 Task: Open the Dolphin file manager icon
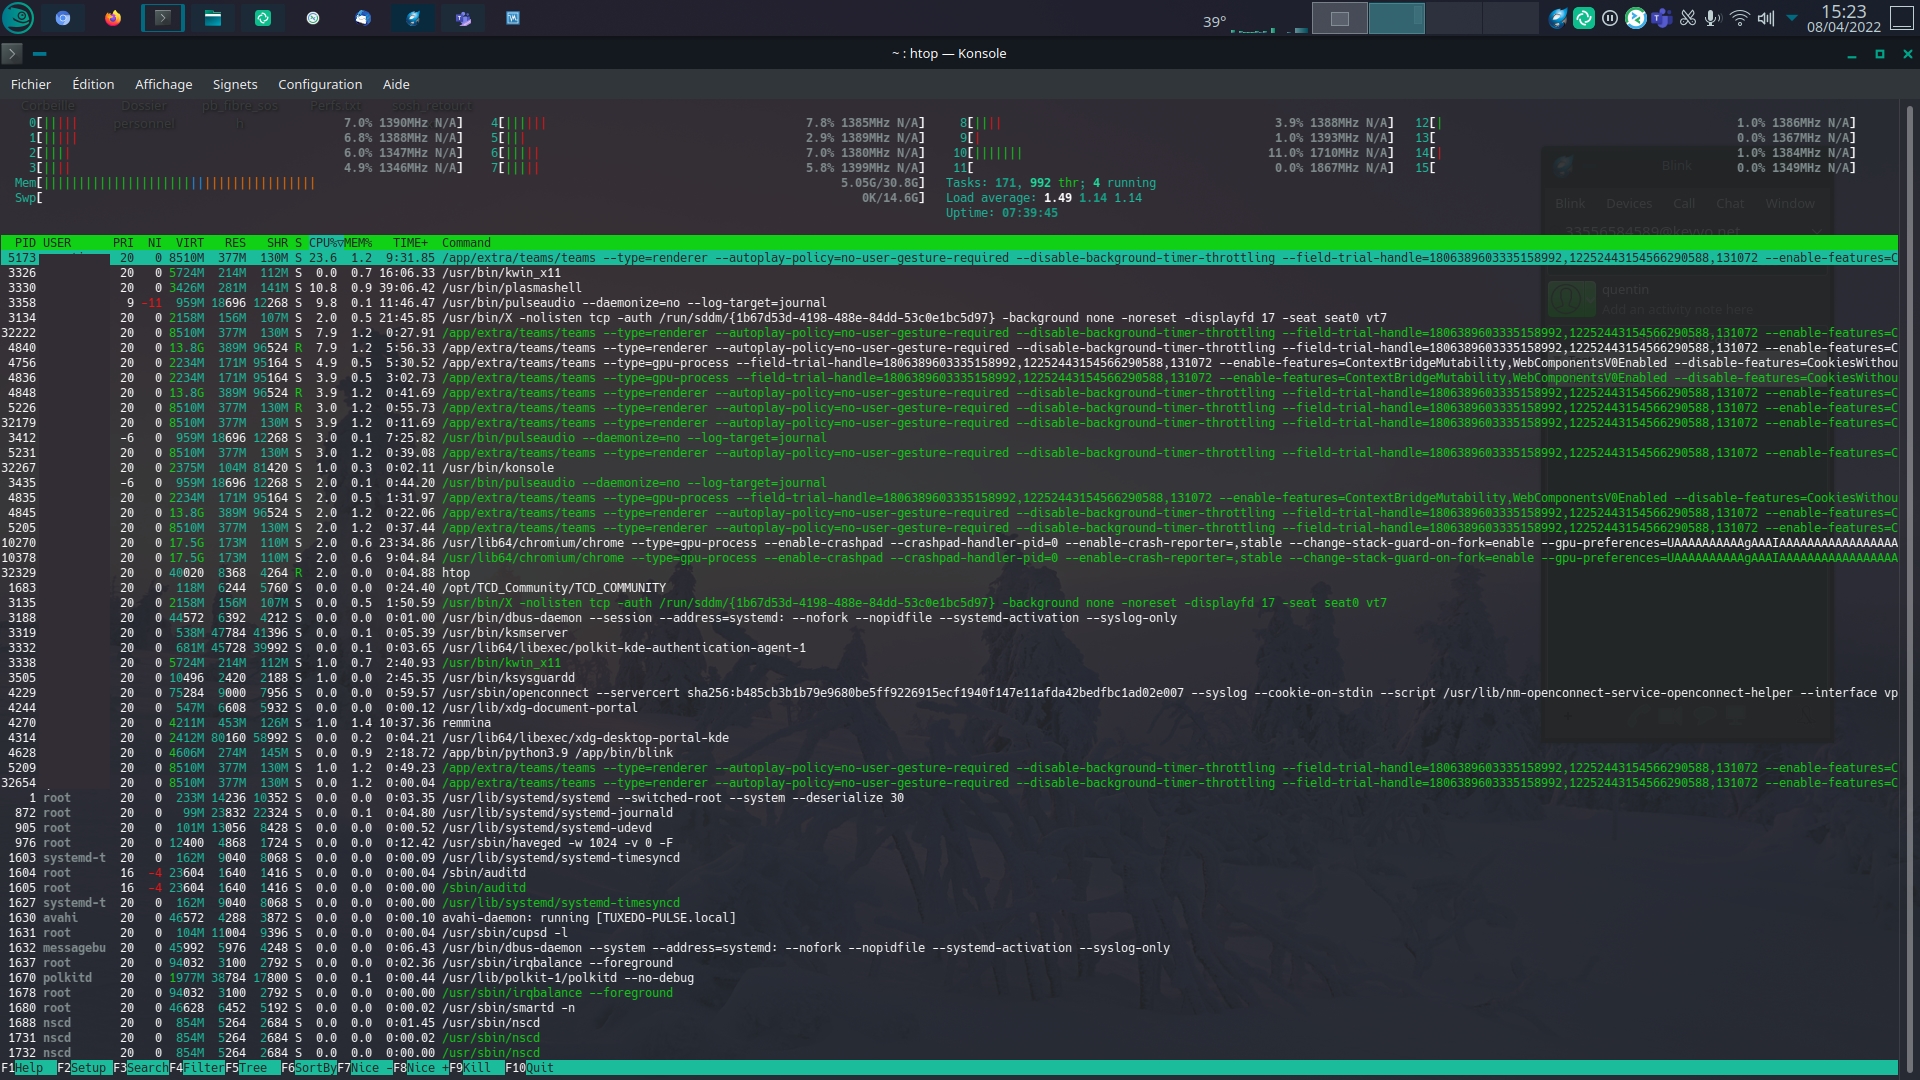point(213,18)
